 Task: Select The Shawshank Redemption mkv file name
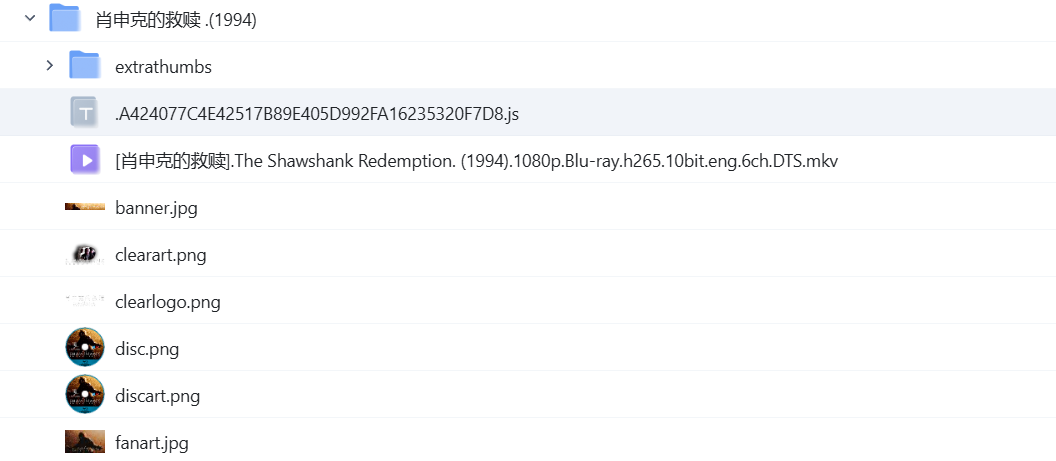tap(477, 162)
